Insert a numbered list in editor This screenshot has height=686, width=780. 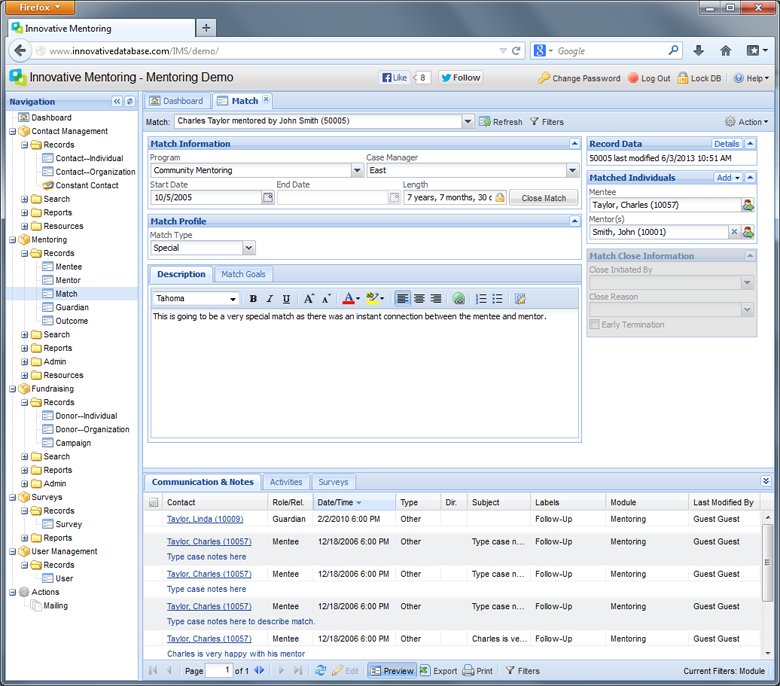coord(481,299)
